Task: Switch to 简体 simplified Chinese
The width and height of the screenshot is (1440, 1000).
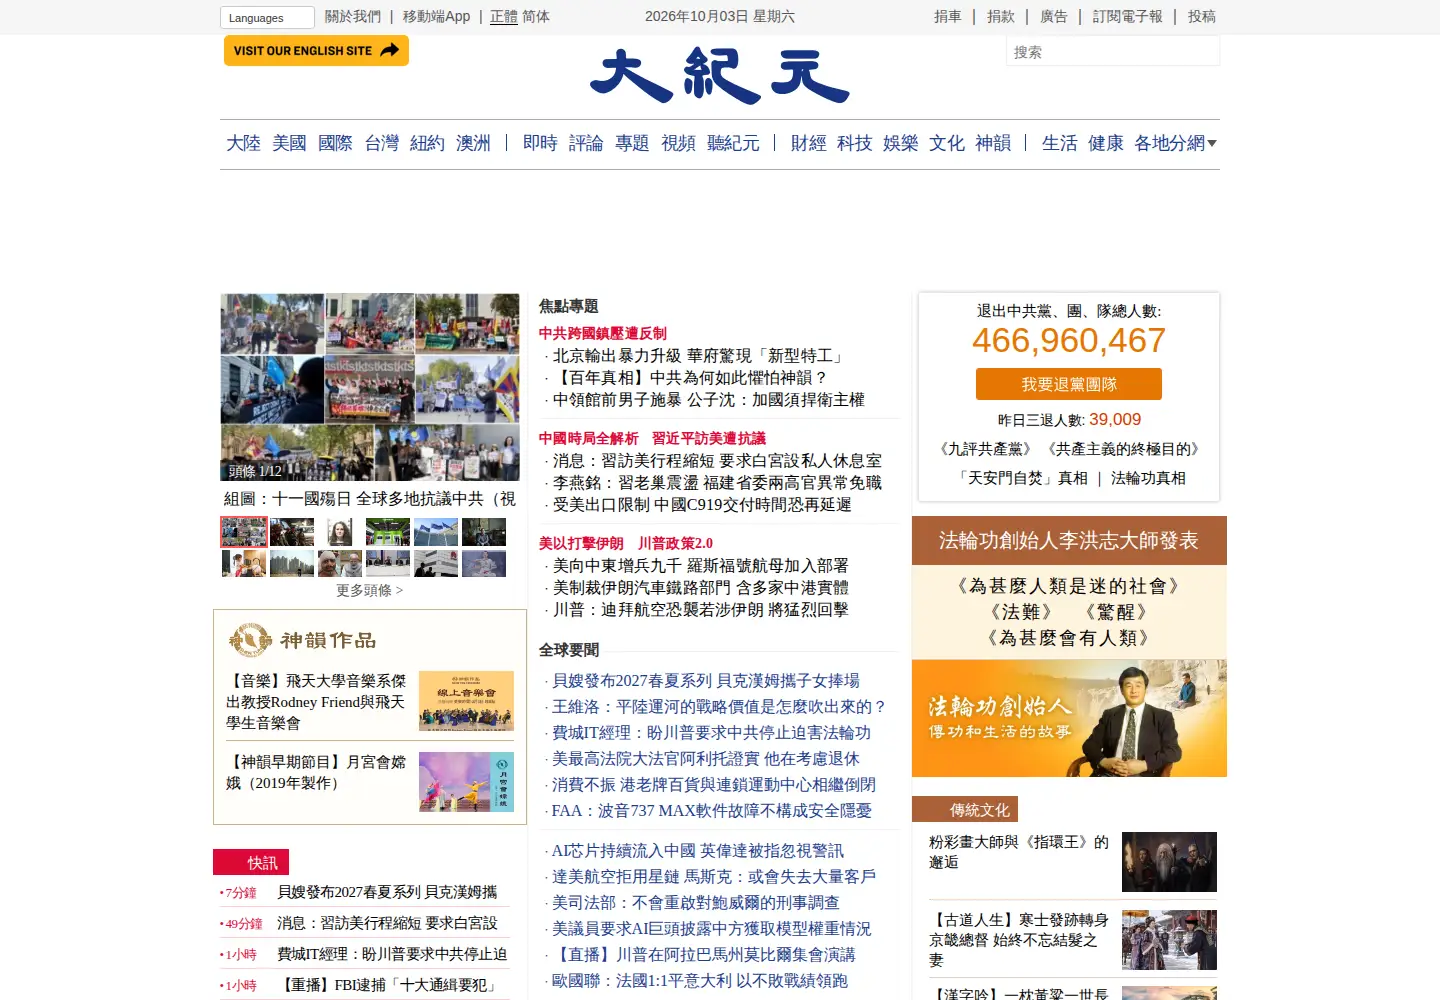Action: 536,16
